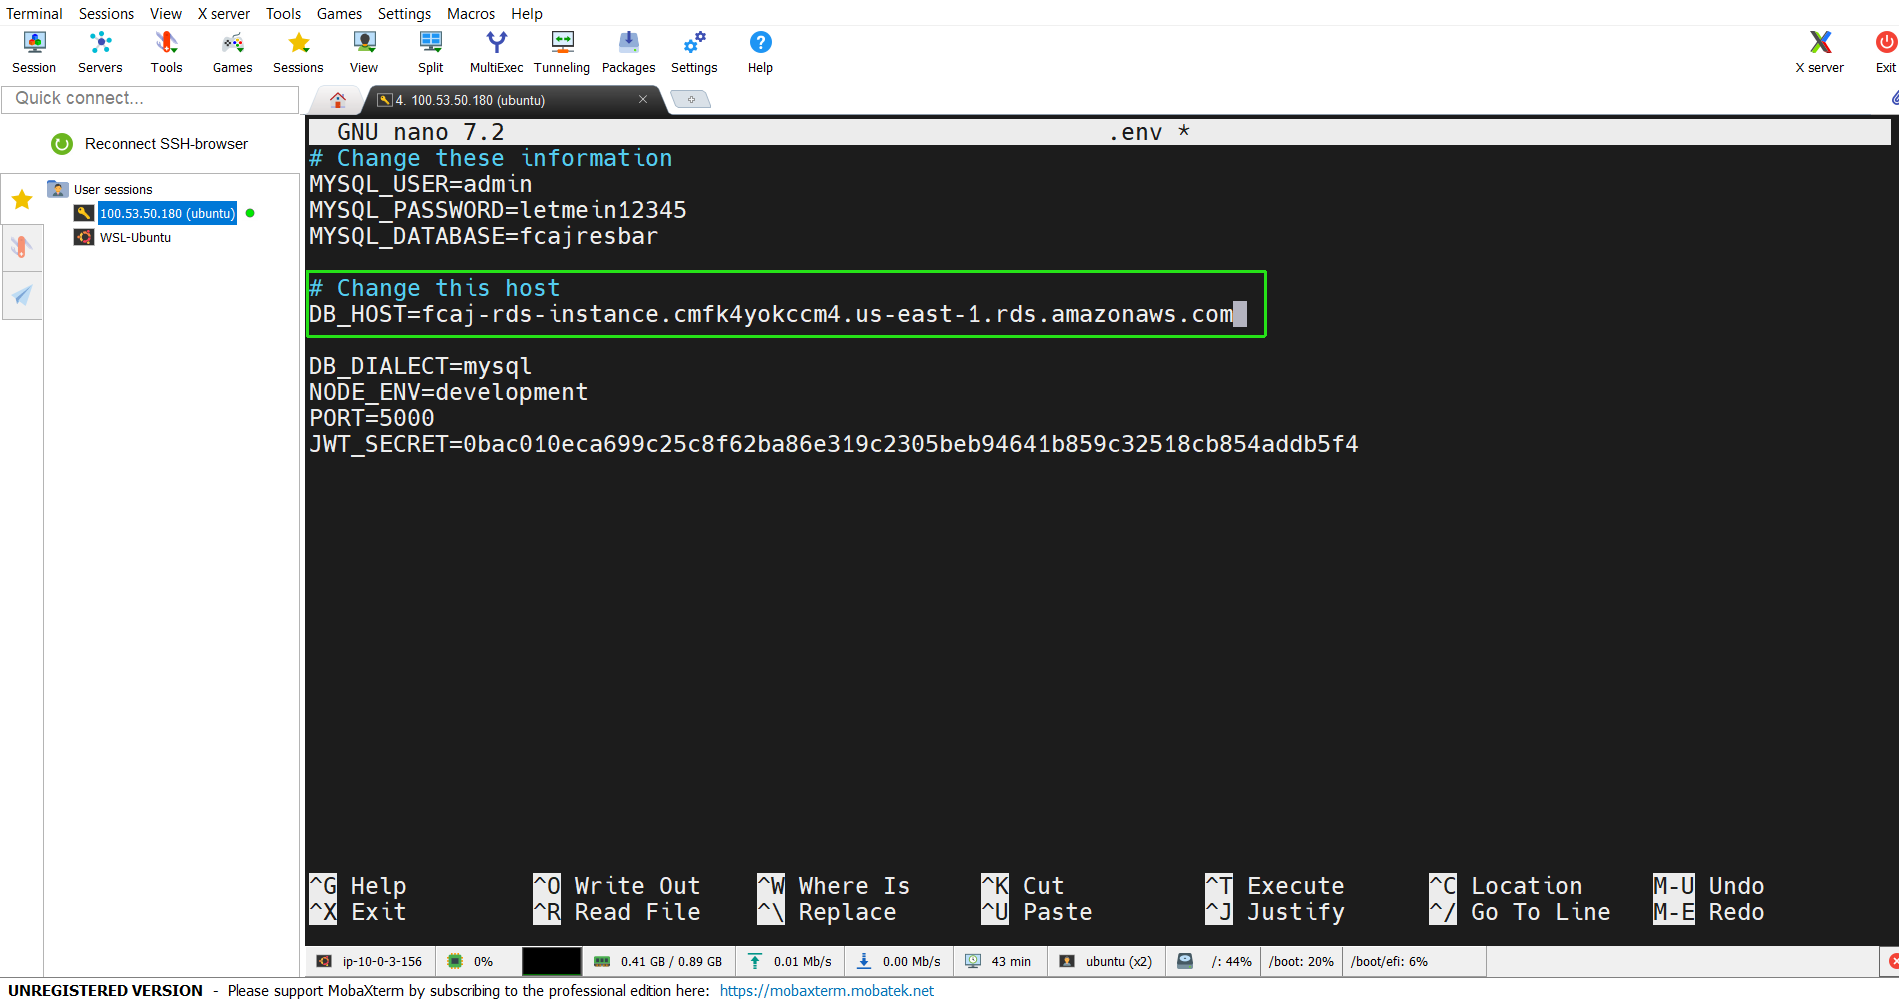This screenshot has width=1899, height=1000.
Task: Click the Quick connect input field
Action: (150, 98)
